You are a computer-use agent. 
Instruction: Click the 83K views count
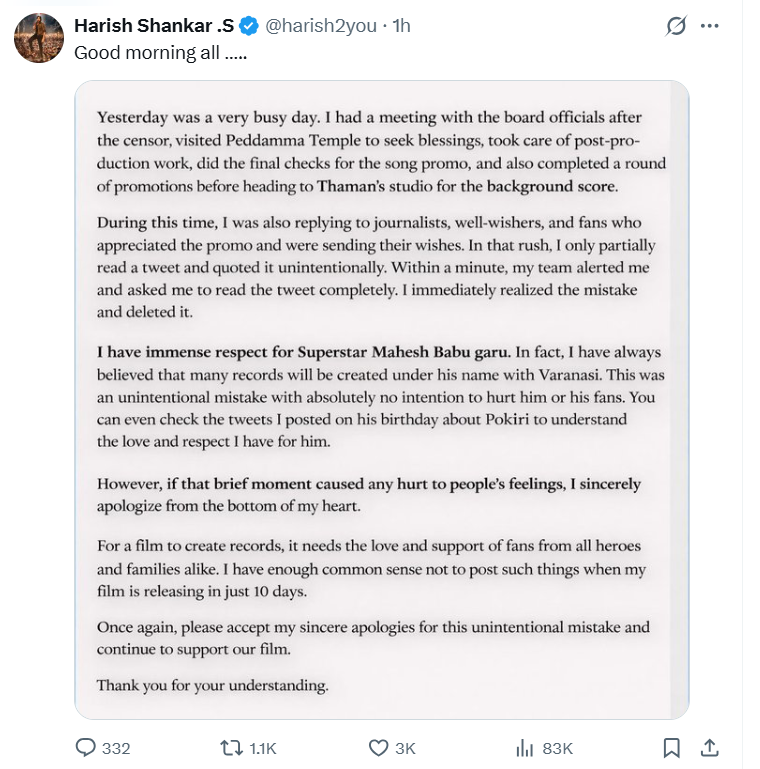click(x=557, y=748)
